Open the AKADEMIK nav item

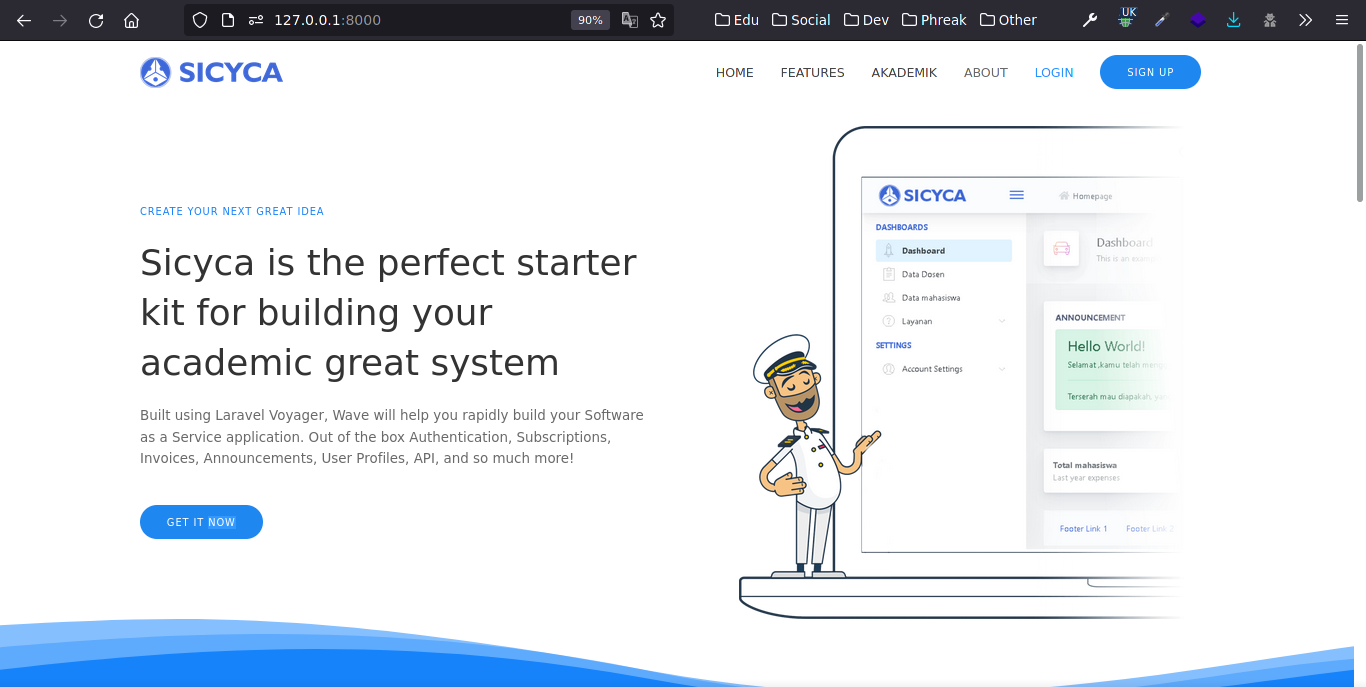pyautogui.click(x=904, y=72)
